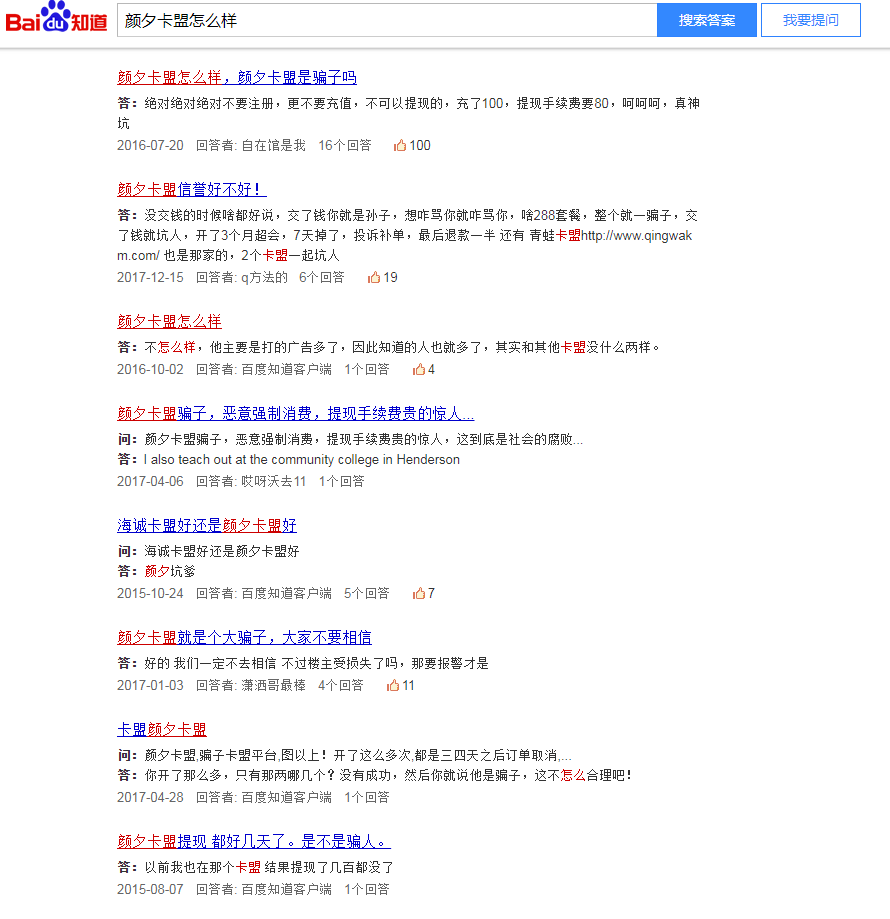This screenshot has width=890, height=919.
Task: Open result 颜夕卡盟信誉好不好！
Action: pos(192,189)
